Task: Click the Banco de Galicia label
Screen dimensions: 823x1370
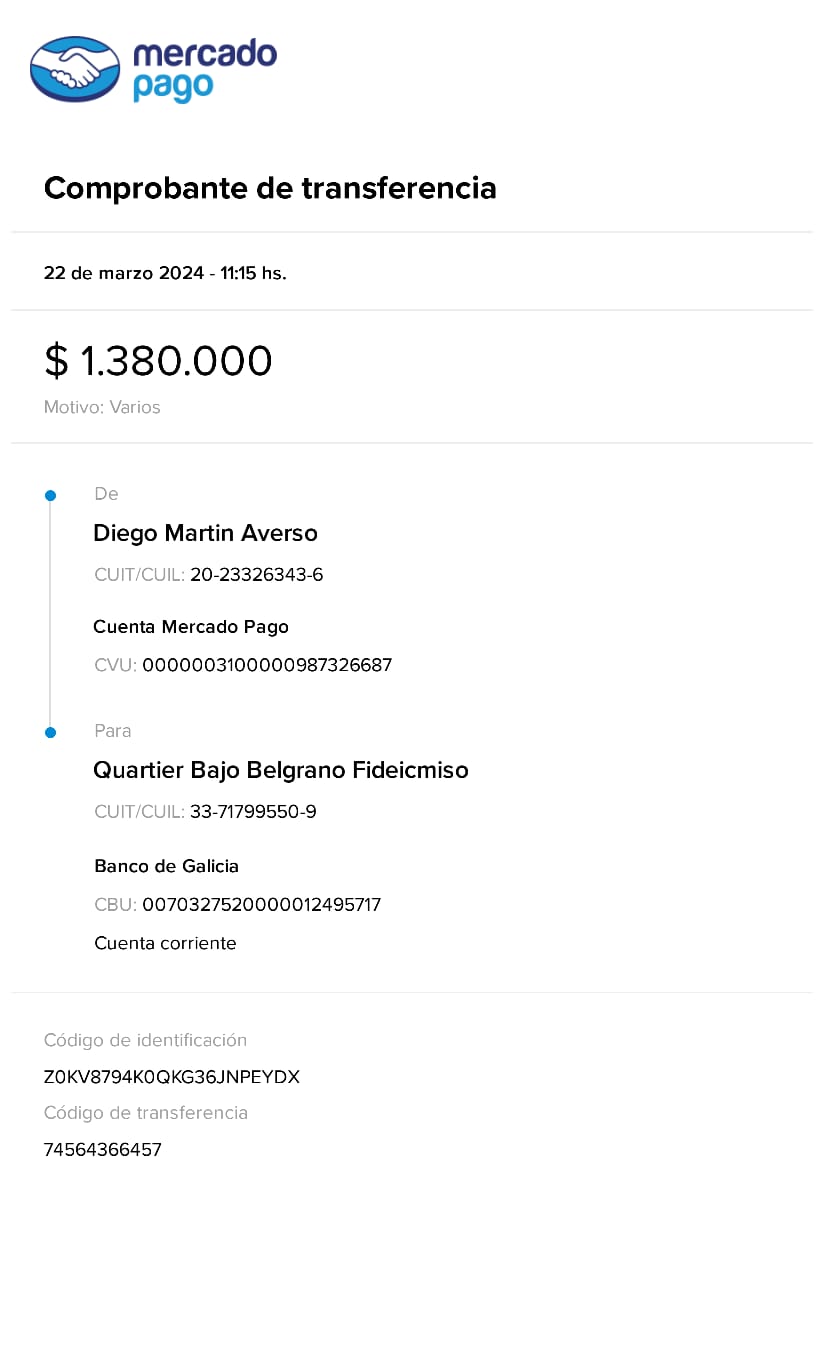Action: (167, 866)
